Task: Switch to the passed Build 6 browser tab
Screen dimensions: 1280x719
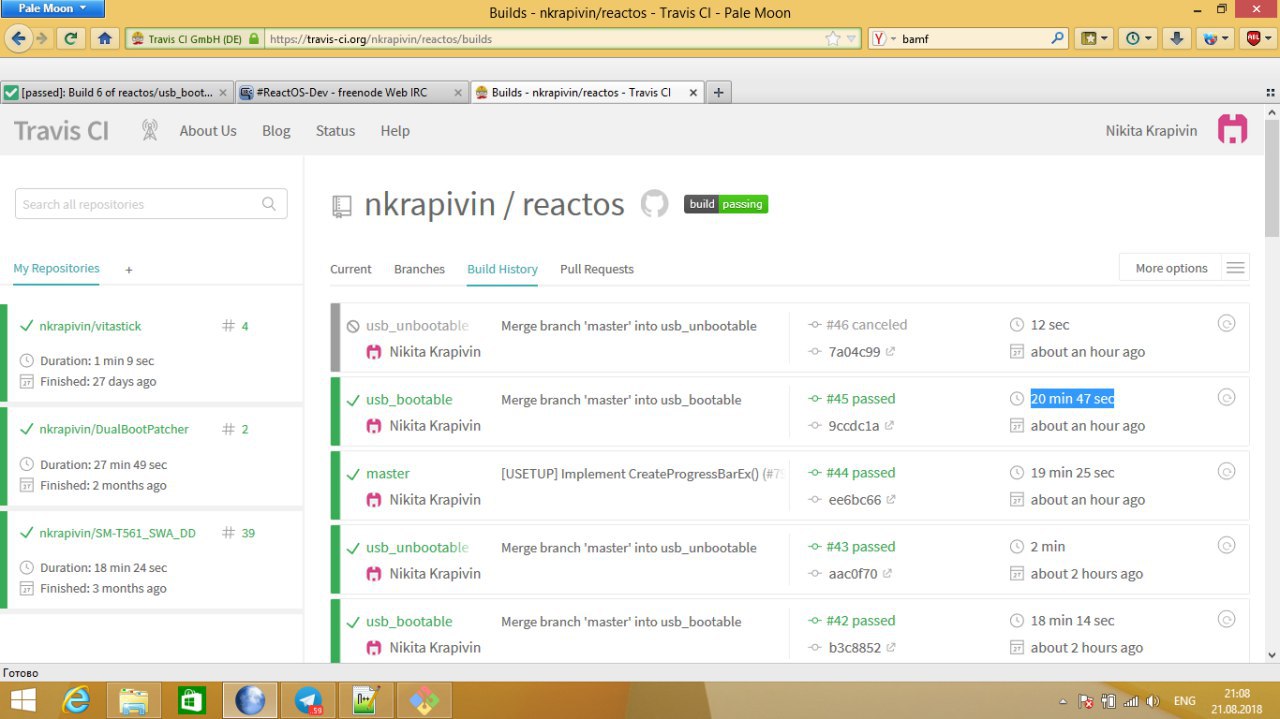Action: click(117, 92)
